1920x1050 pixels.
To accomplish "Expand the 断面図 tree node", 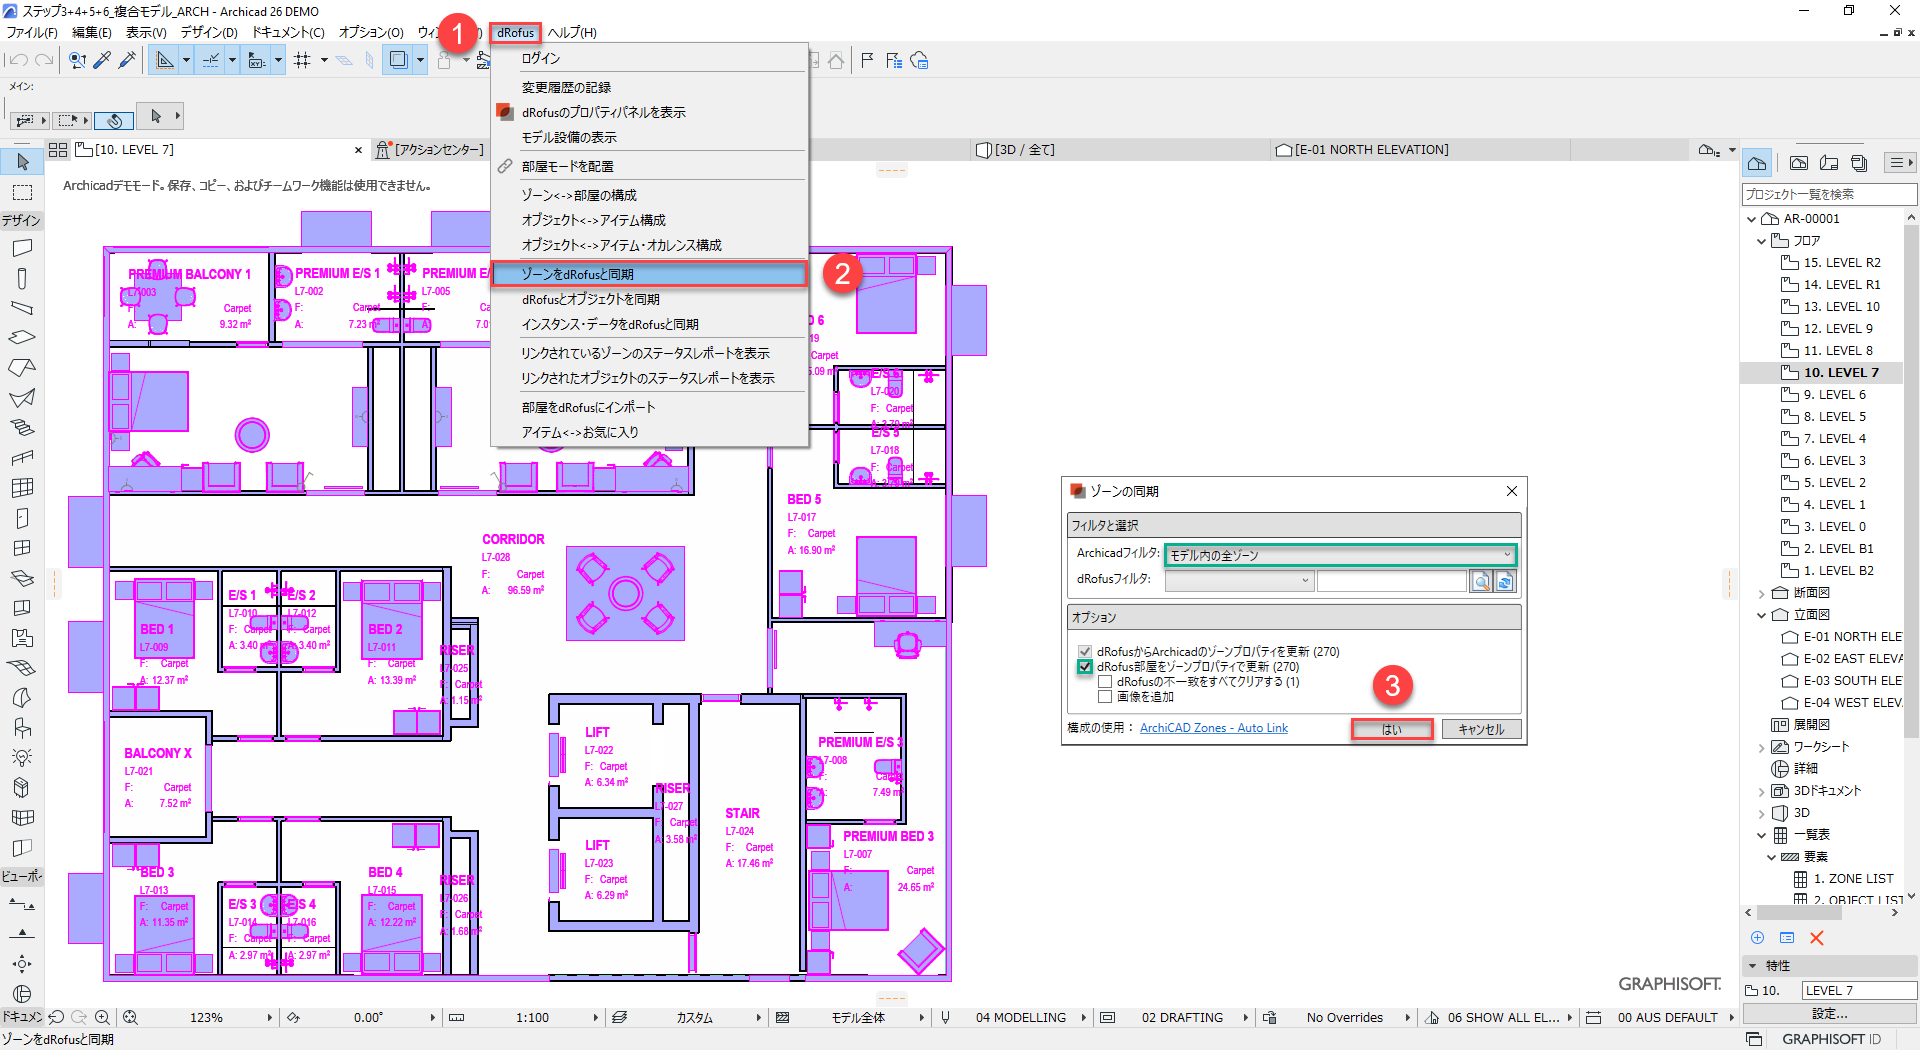I will (1762, 593).
